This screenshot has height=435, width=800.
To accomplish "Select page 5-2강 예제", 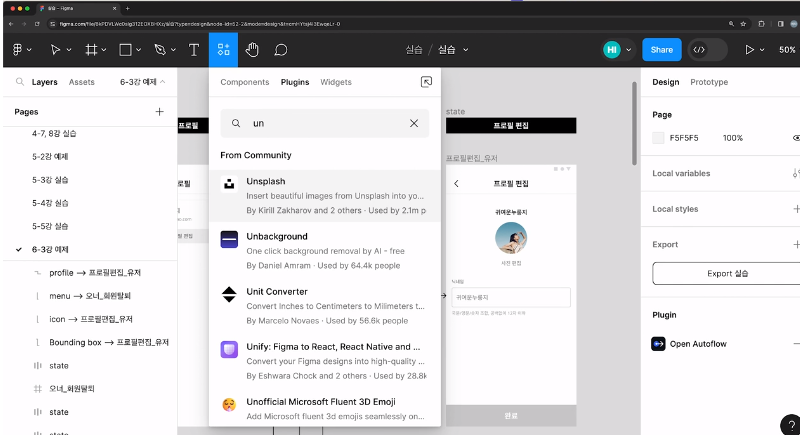I will 50,157.
